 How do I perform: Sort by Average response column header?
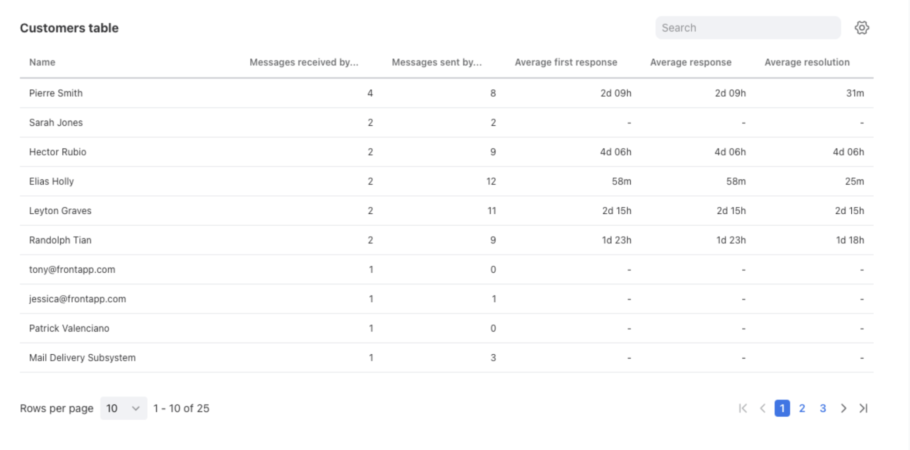coord(691,62)
